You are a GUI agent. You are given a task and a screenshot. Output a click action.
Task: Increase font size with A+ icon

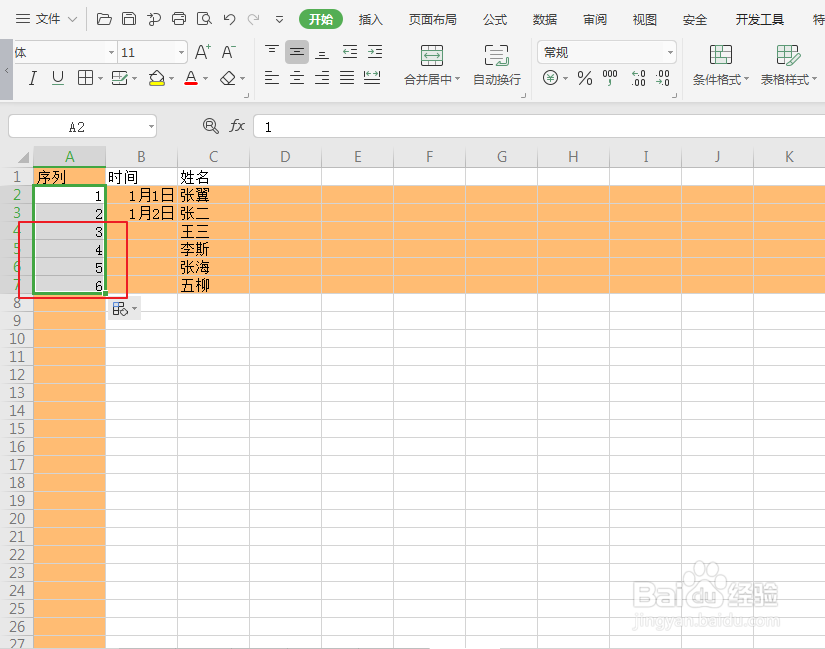coord(203,52)
